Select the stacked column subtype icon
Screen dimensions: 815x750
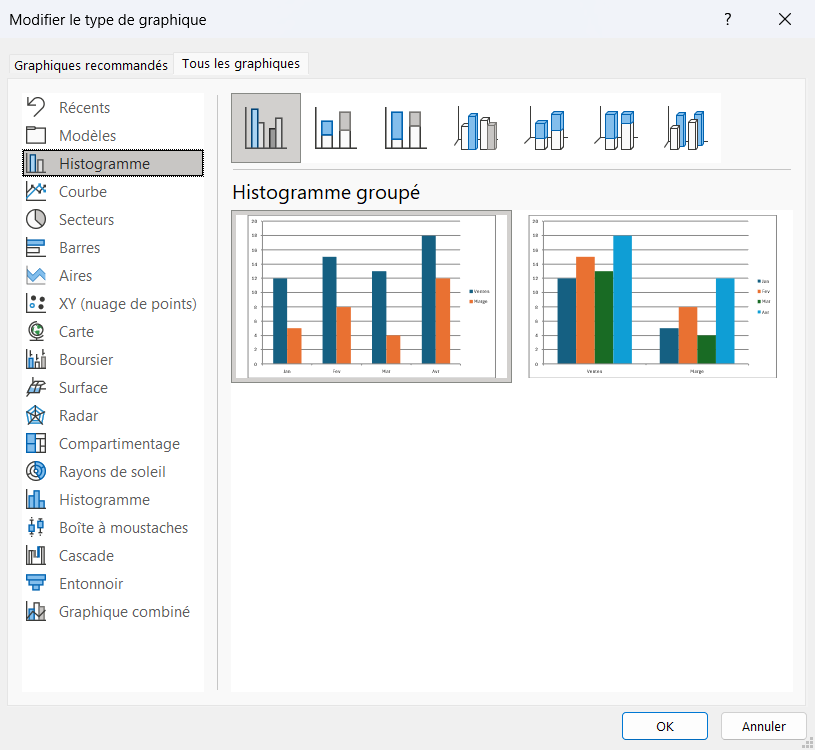click(x=336, y=128)
